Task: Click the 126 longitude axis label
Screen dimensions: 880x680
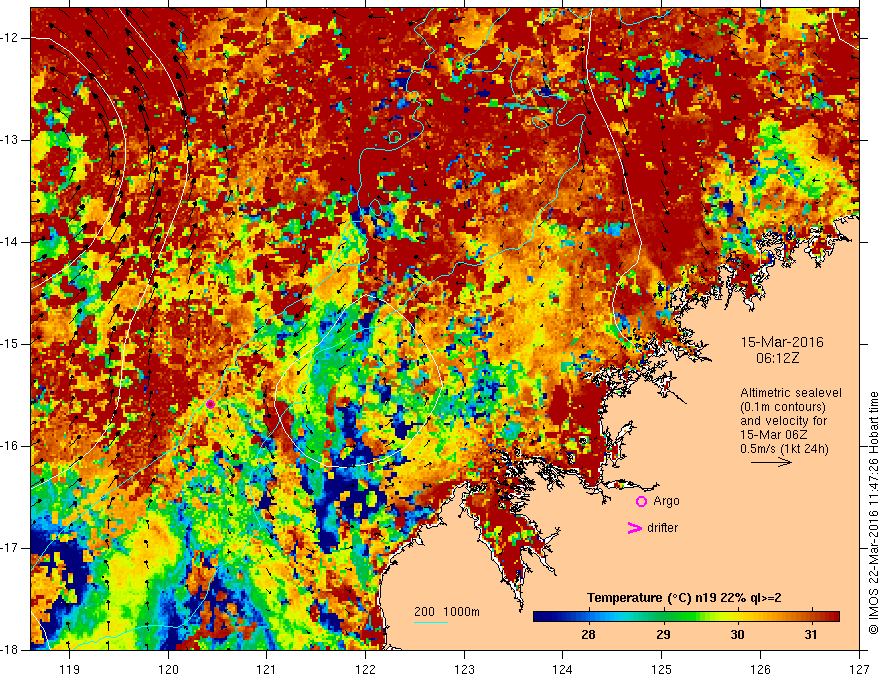Action: point(760,669)
